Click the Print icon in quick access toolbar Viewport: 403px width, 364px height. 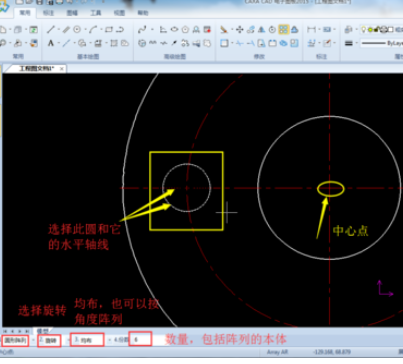click(x=59, y=2)
